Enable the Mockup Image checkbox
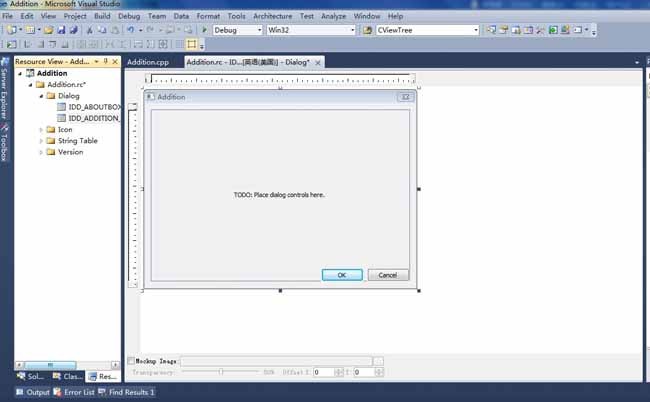Screen dimensions: 650x402 coord(131,361)
